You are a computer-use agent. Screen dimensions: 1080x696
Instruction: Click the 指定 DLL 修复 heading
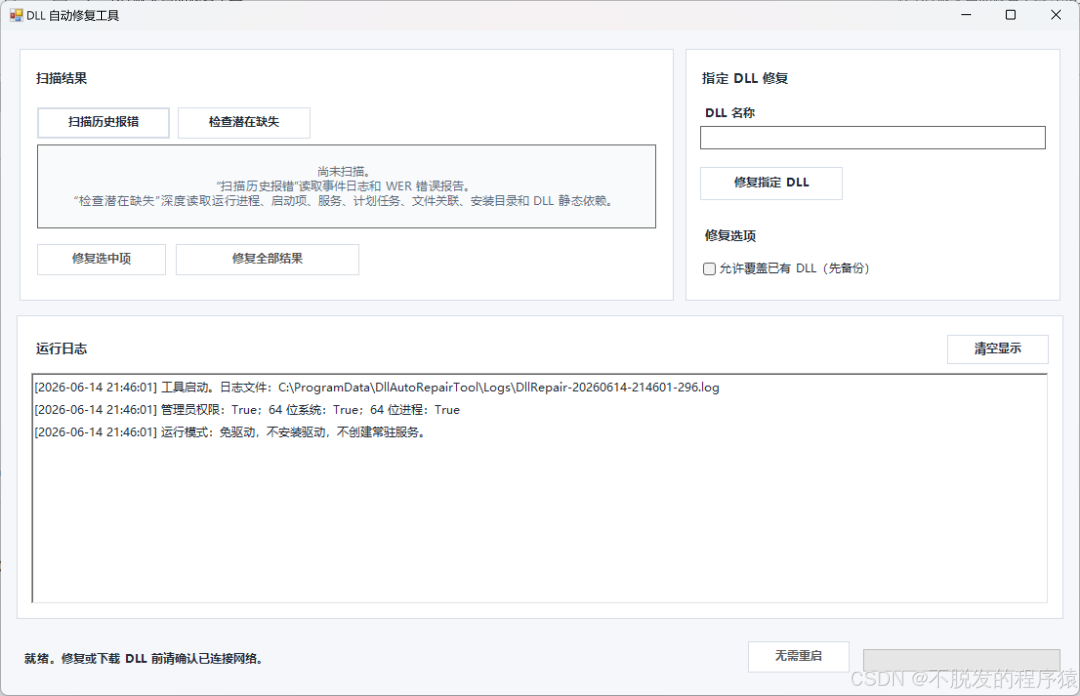745,79
